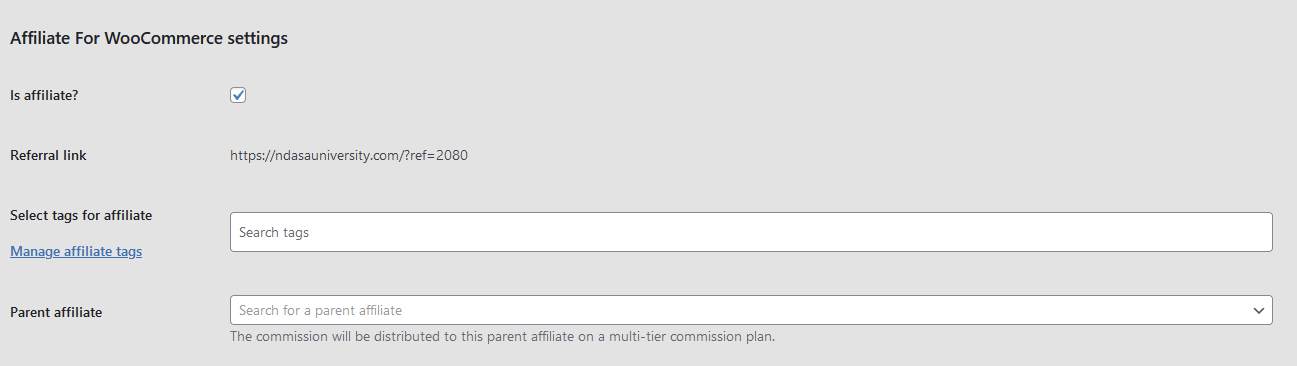1297x366 pixels.
Task: Click the Affiliate For WooCommerce settings heading
Action: [x=149, y=39]
